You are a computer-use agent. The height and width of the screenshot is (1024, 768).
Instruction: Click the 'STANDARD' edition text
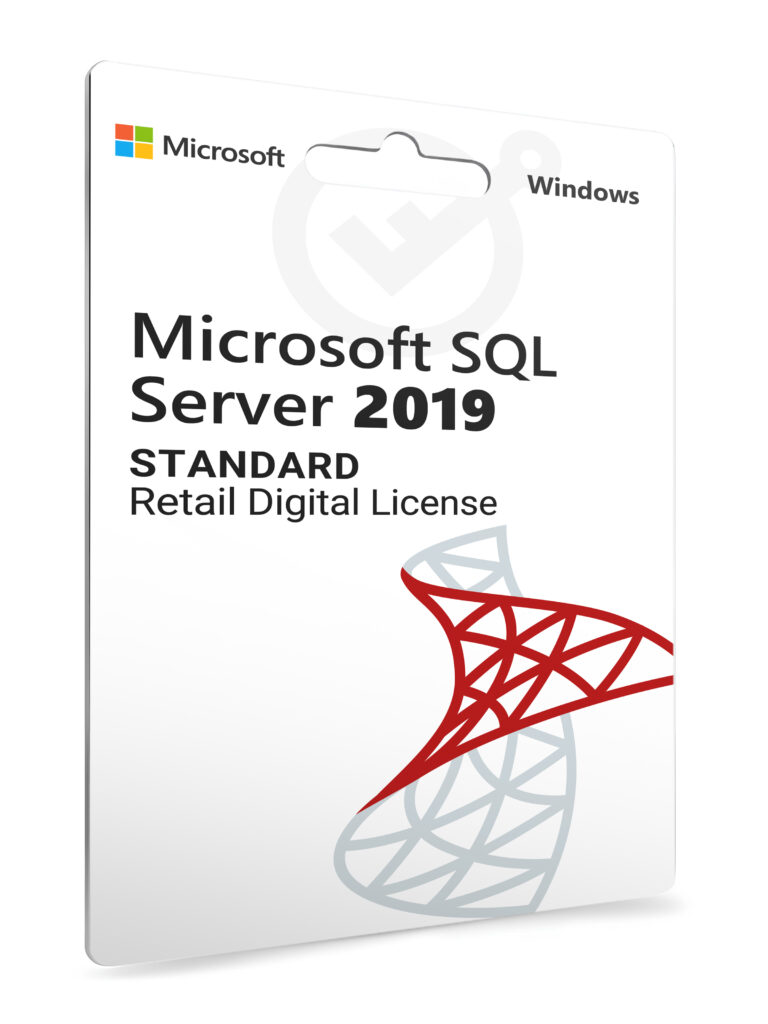coord(245,465)
